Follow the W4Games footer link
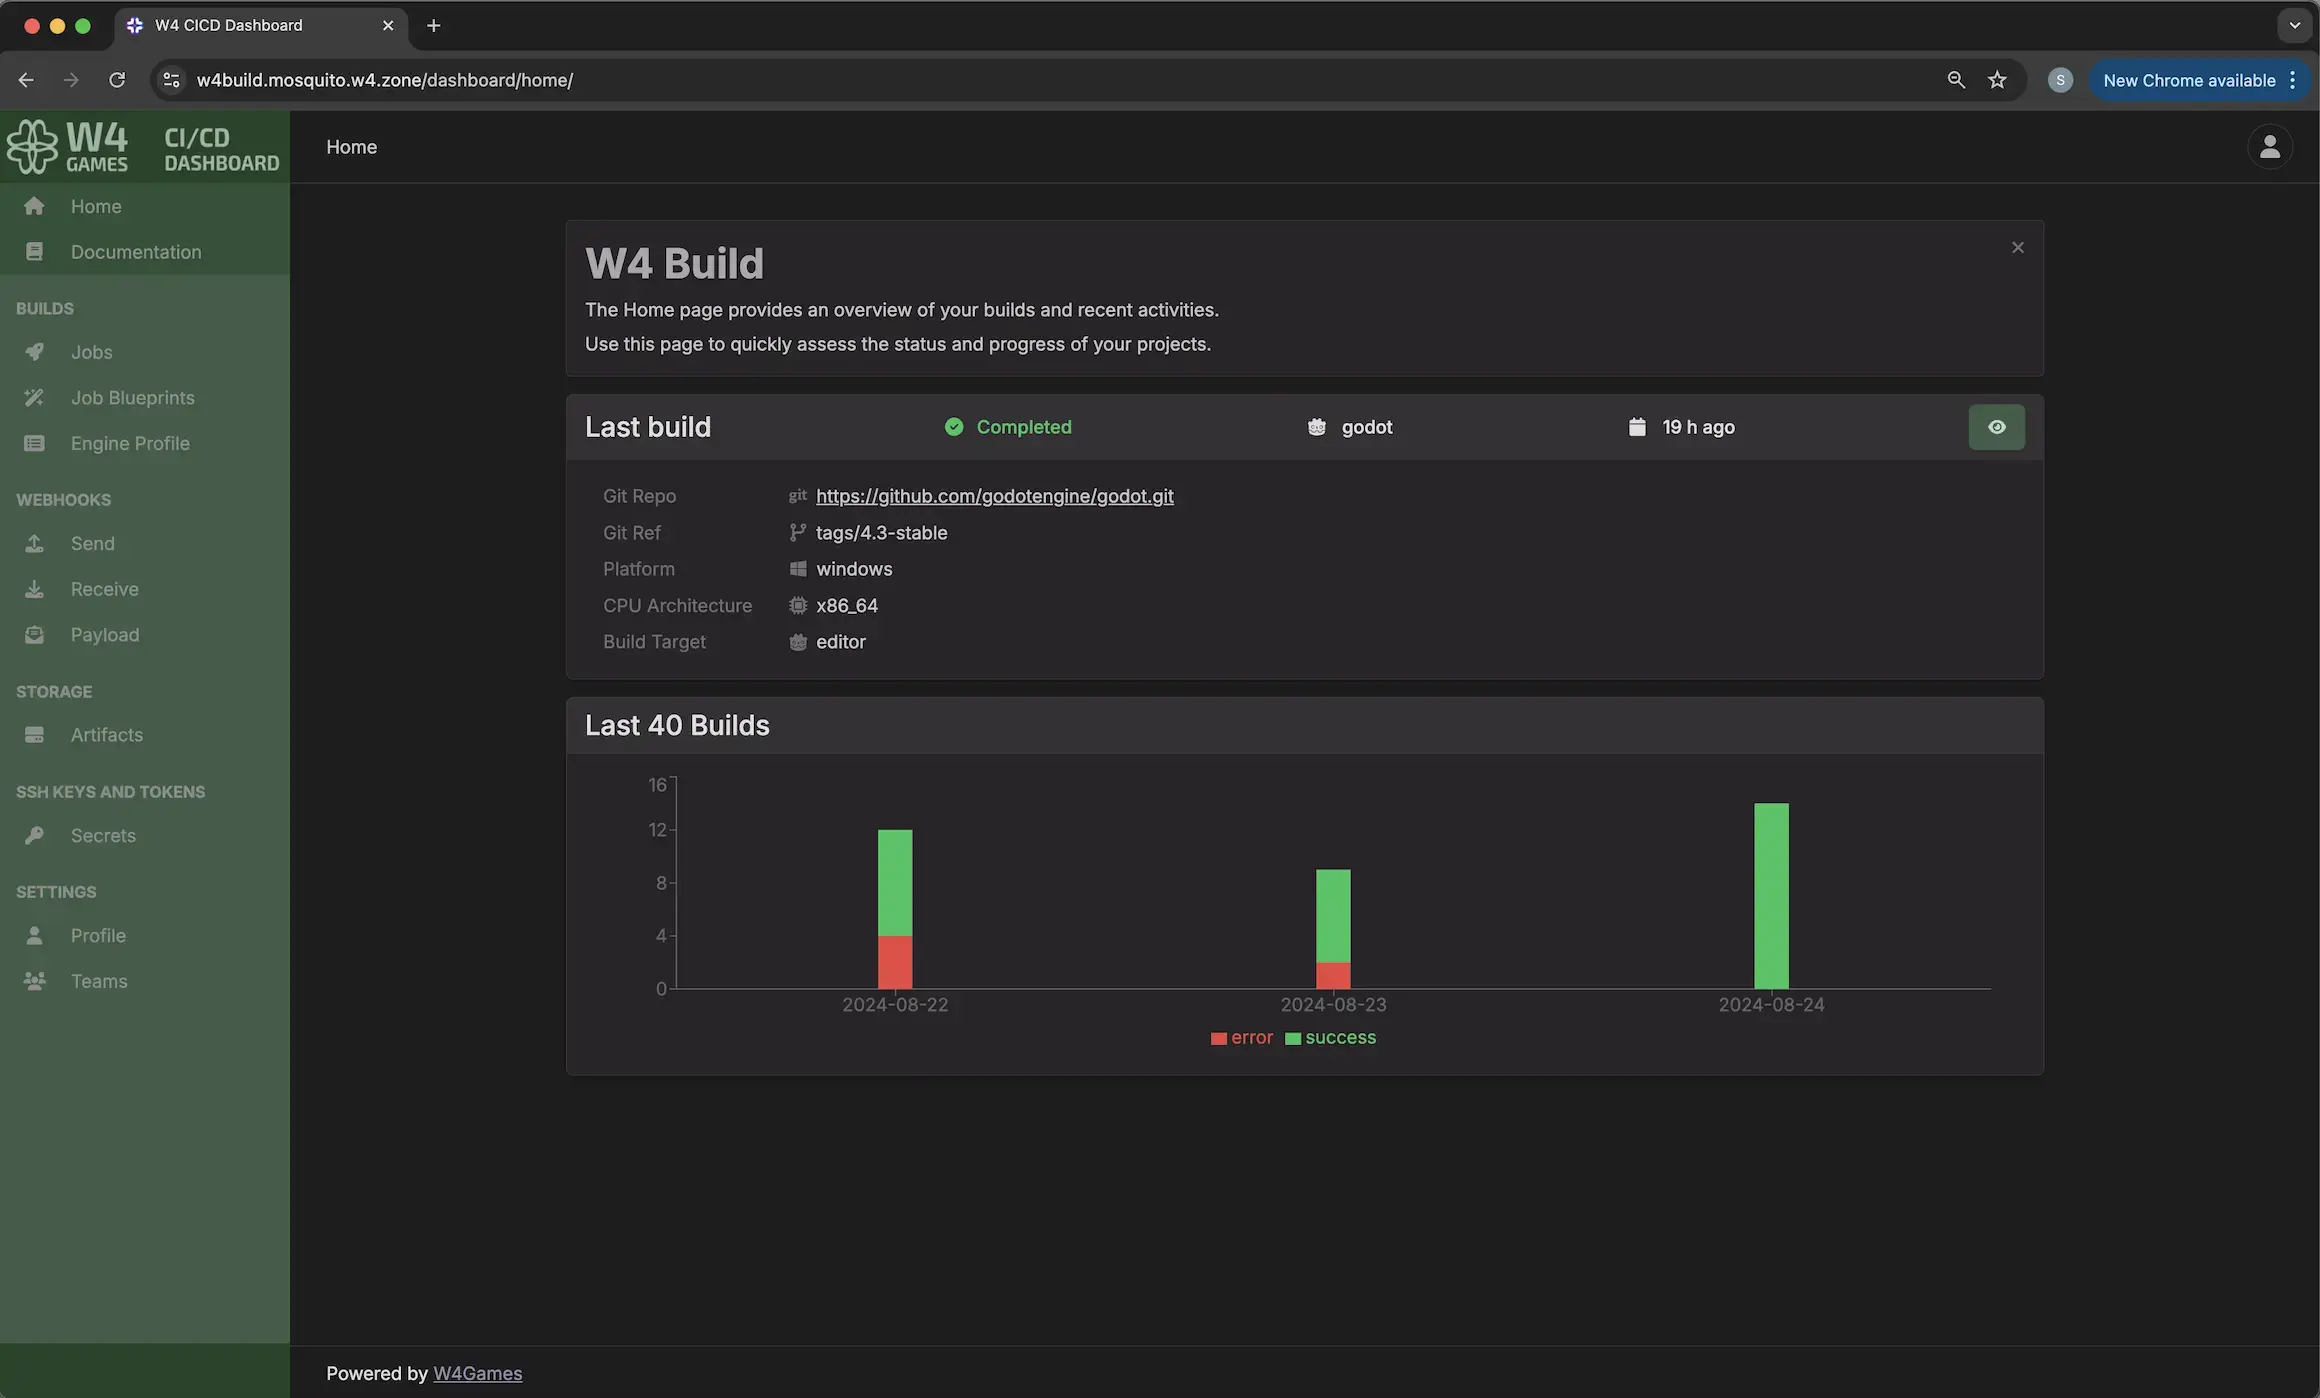This screenshot has height=1398, width=2320. point(477,1373)
